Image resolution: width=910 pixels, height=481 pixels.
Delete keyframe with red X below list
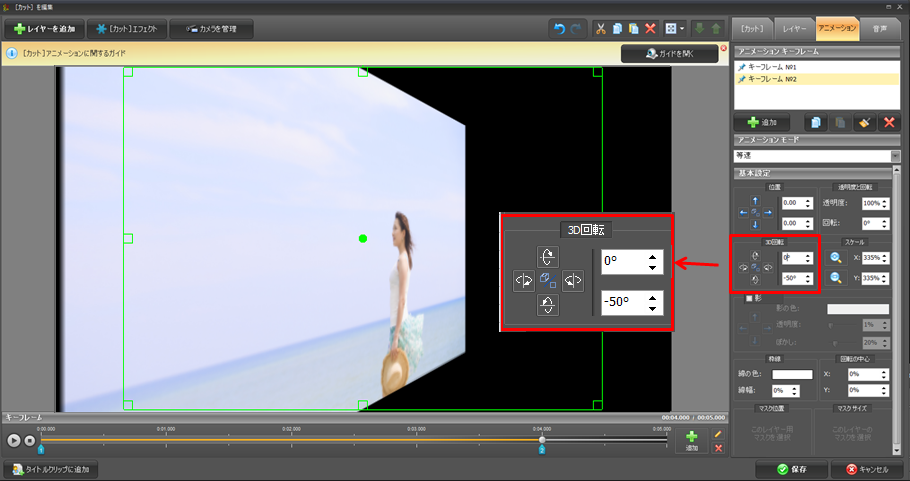coord(889,122)
